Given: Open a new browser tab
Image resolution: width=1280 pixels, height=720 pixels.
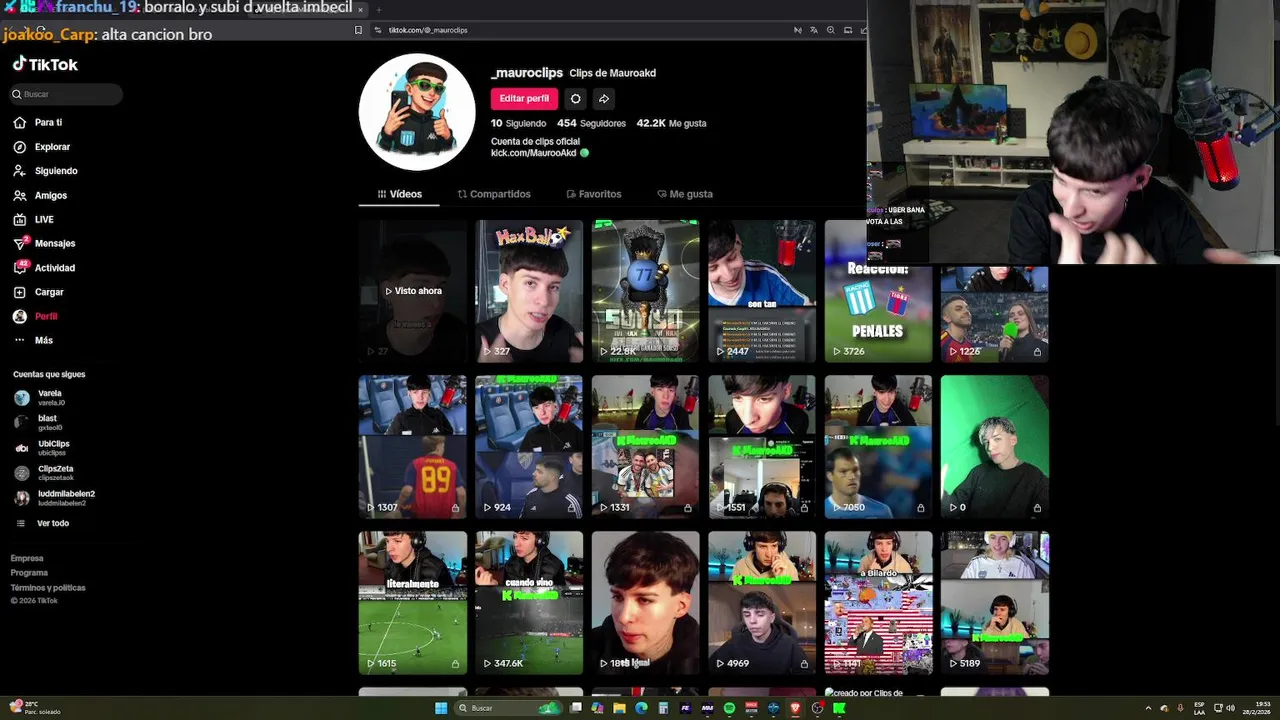Looking at the screenshot, I should tap(379, 9).
